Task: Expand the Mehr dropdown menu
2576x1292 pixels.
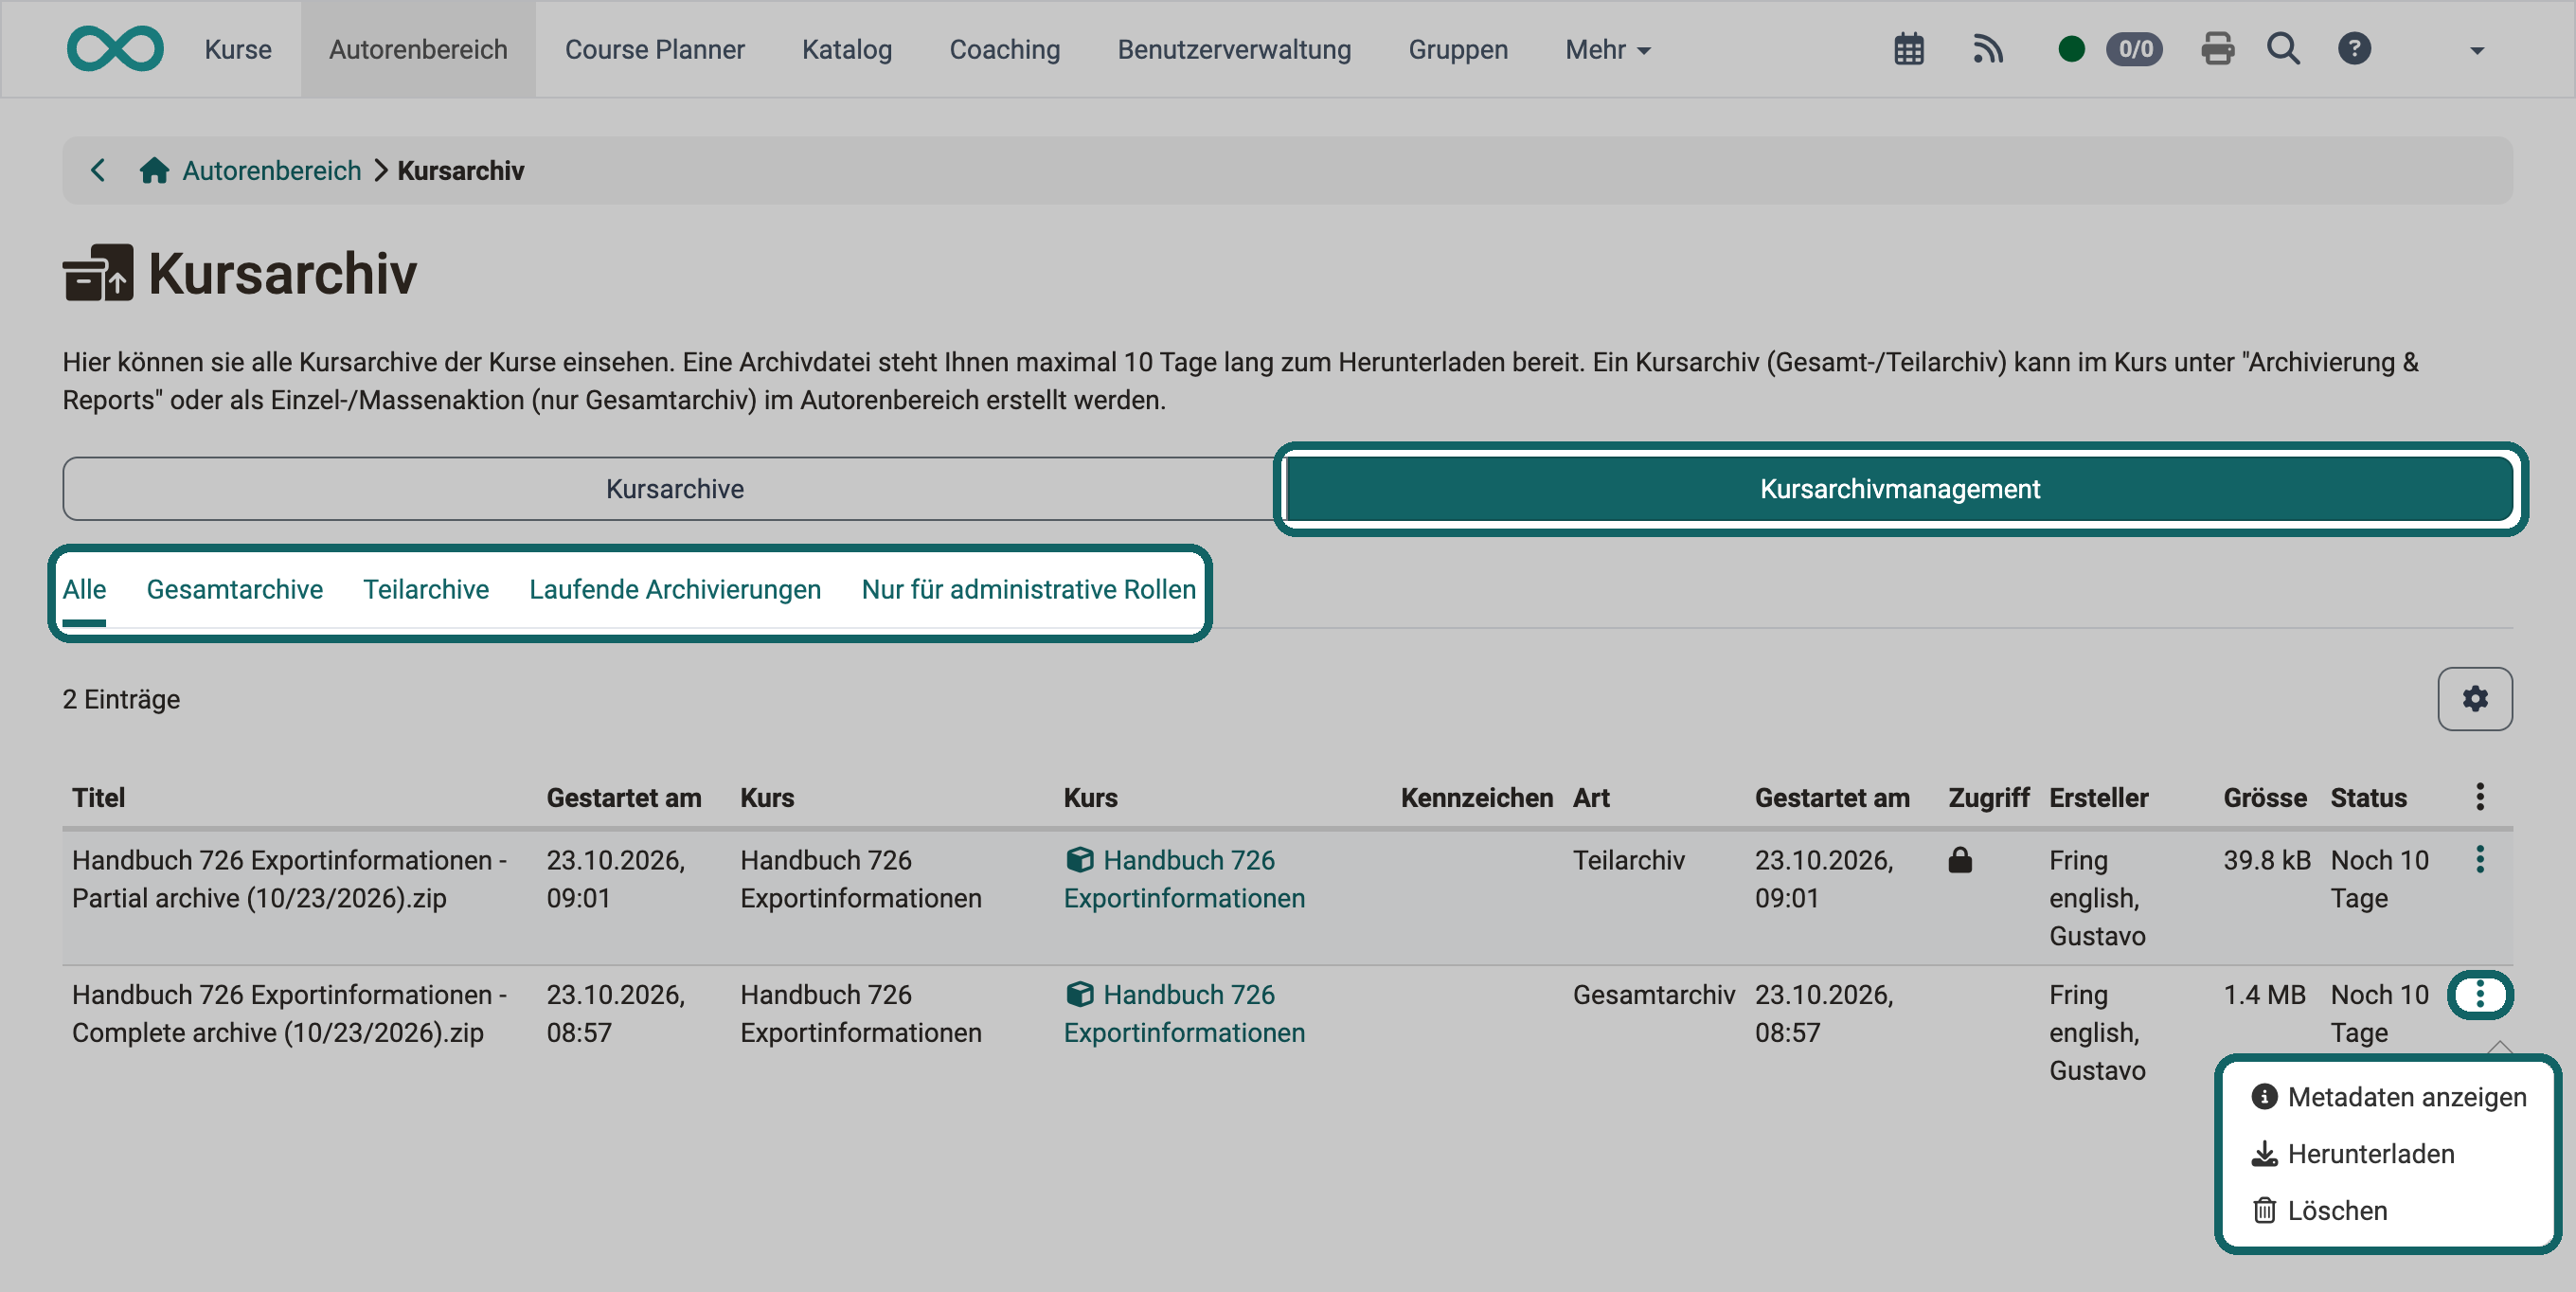Action: tap(1607, 49)
